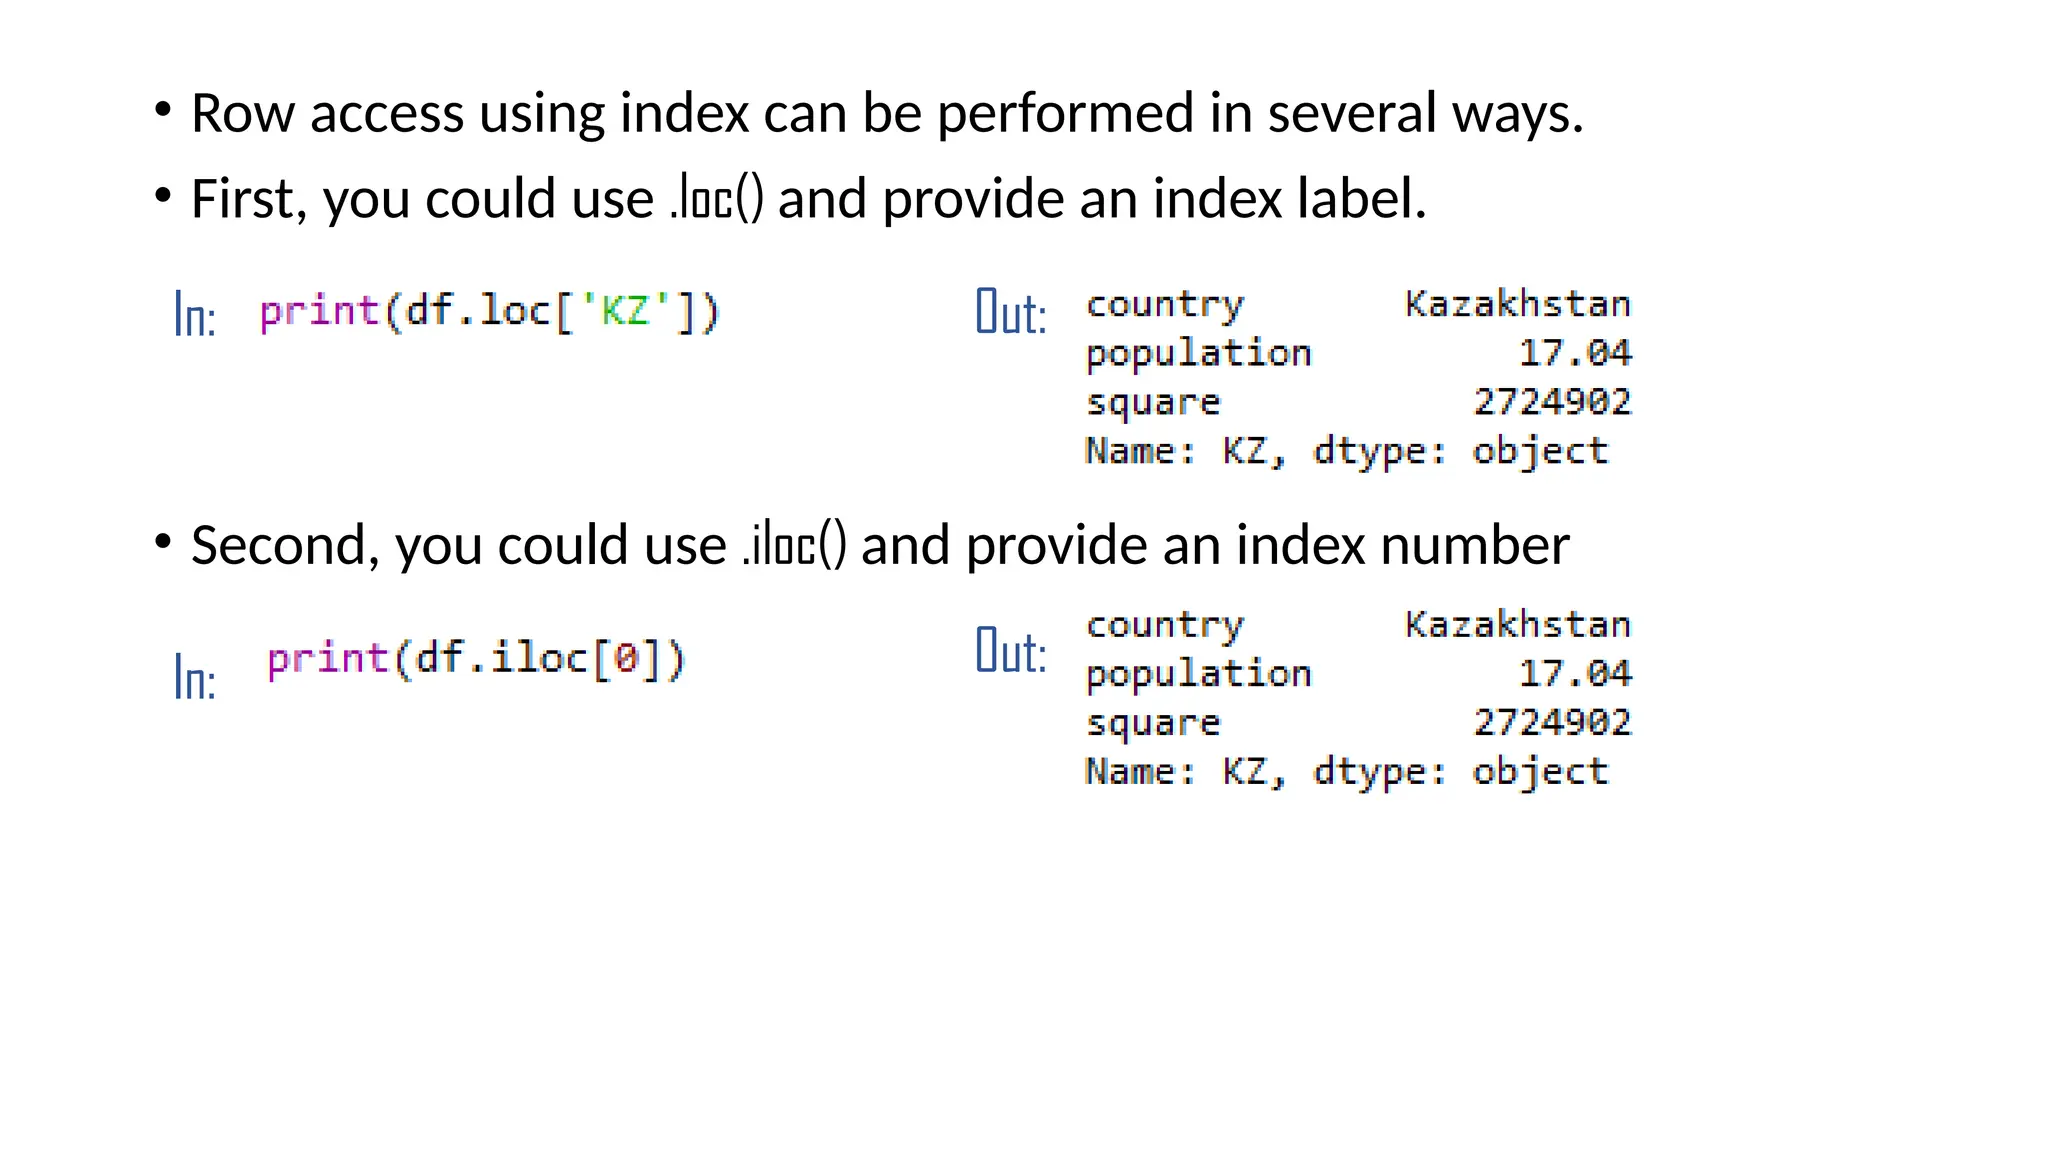This screenshot has height=1152, width=2048.
Task: Click 'square' in the second output
Action: pos(1153,723)
